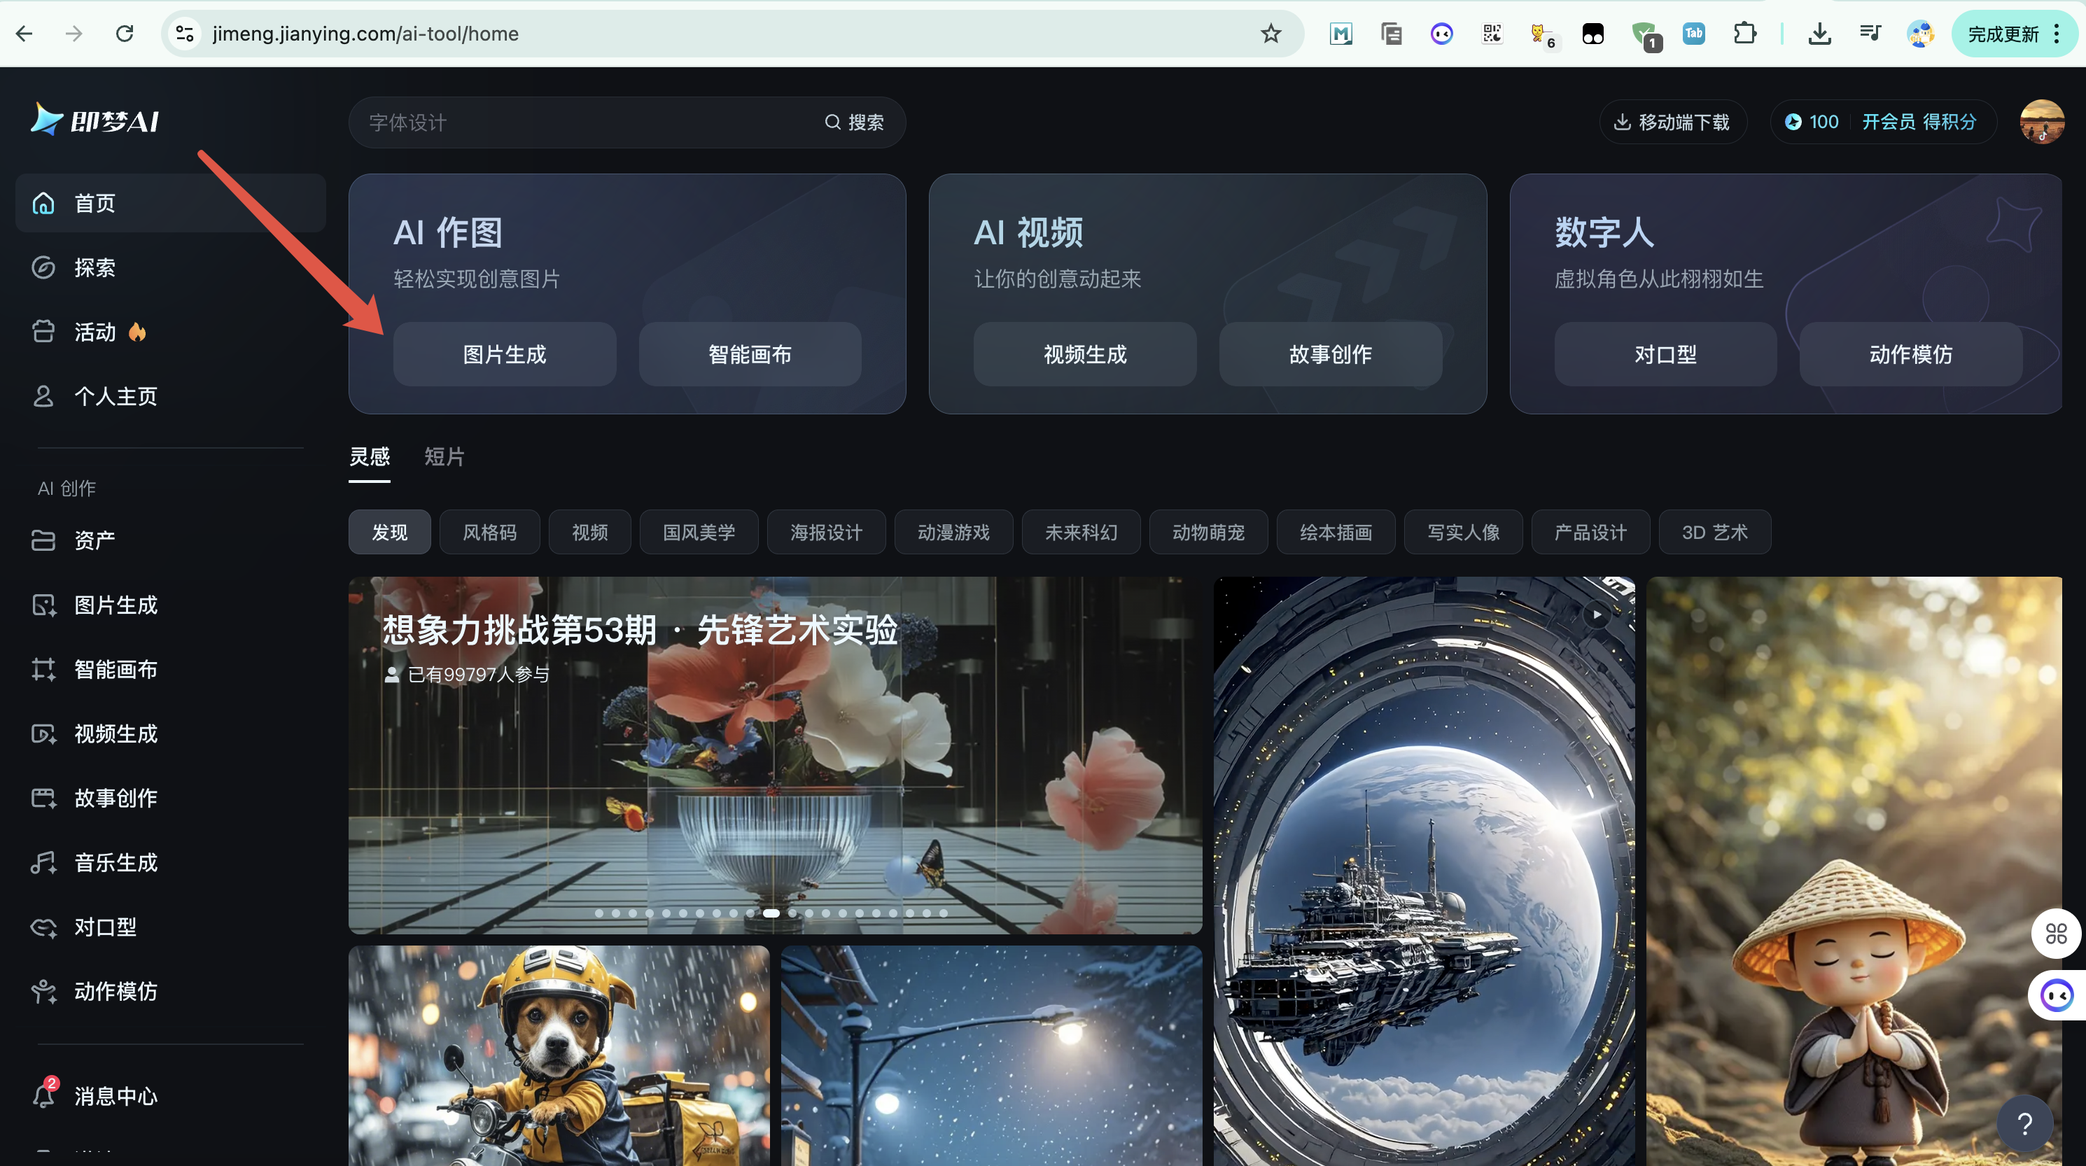2086x1166 pixels.
Task: Select the 未来科幻 category filter
Action: [1080, 532]
